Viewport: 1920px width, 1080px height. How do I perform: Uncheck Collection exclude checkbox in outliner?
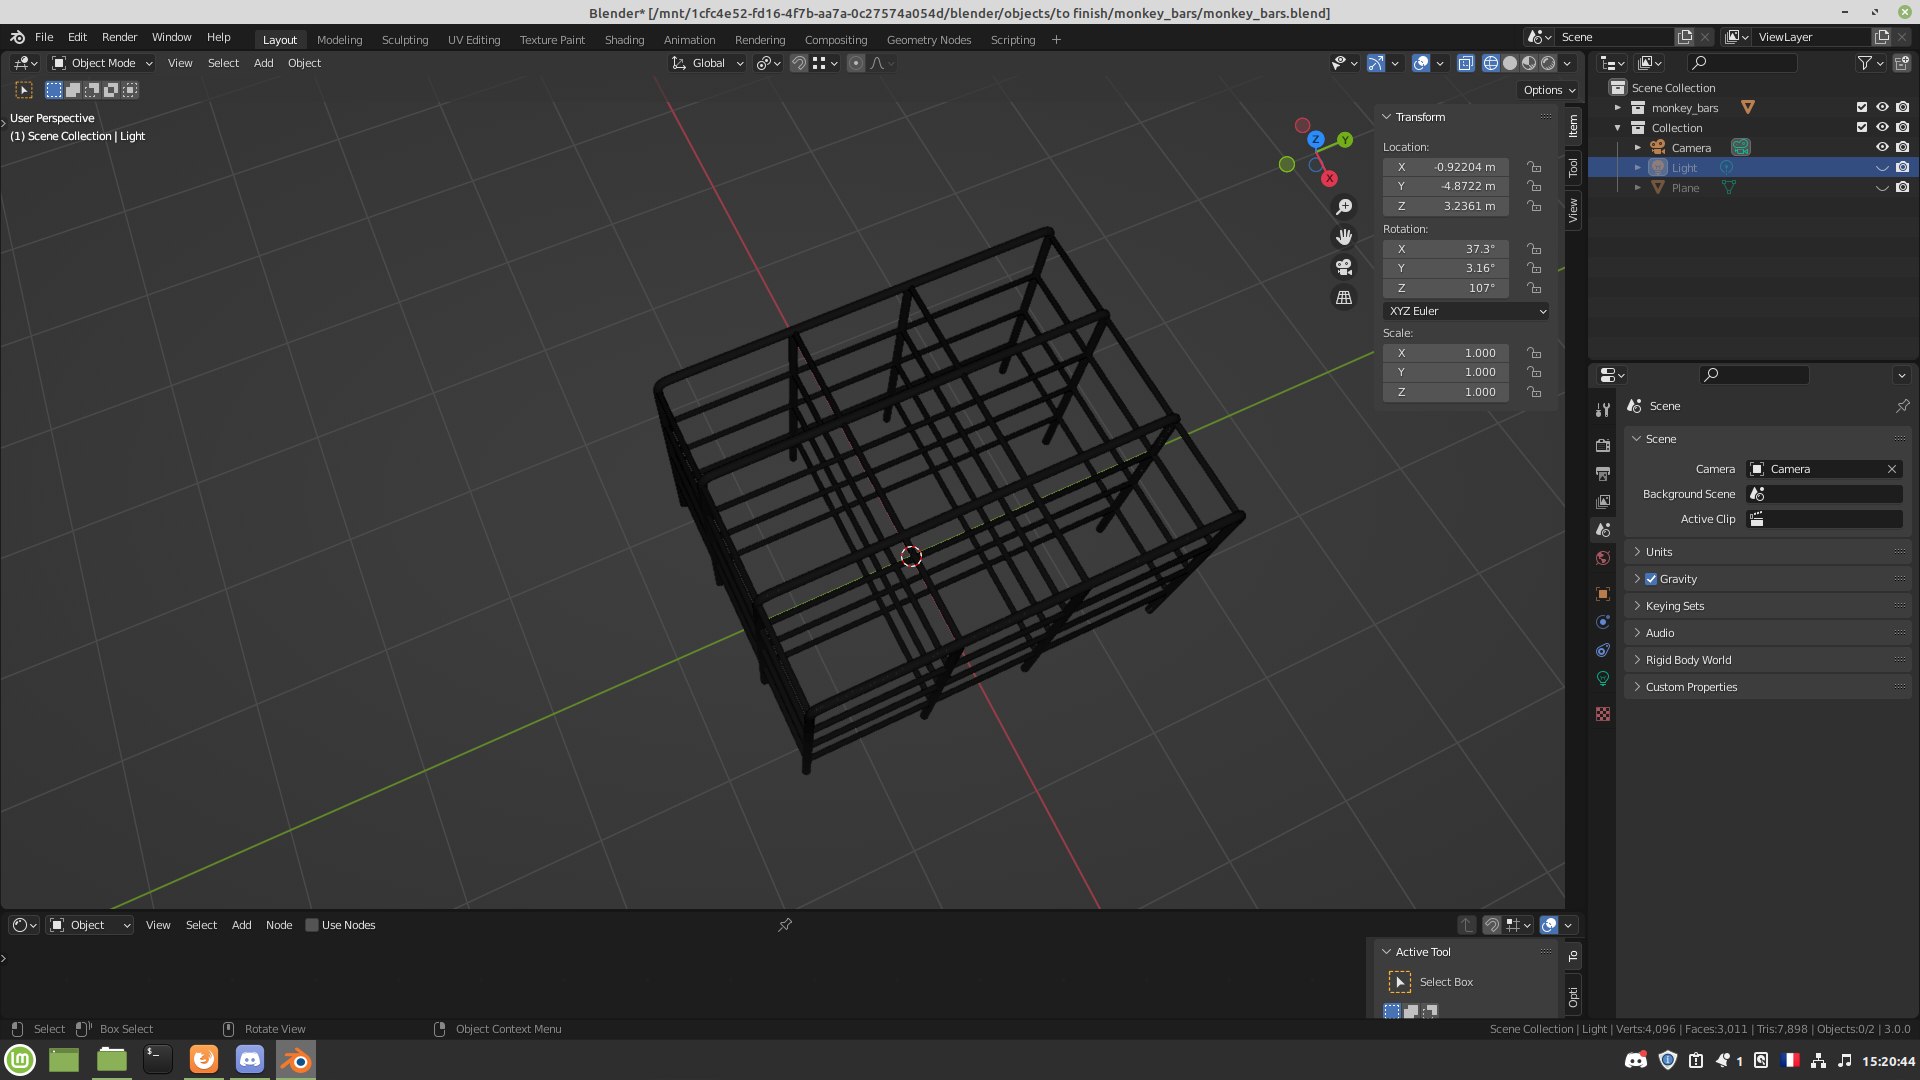click(1862, 127)
